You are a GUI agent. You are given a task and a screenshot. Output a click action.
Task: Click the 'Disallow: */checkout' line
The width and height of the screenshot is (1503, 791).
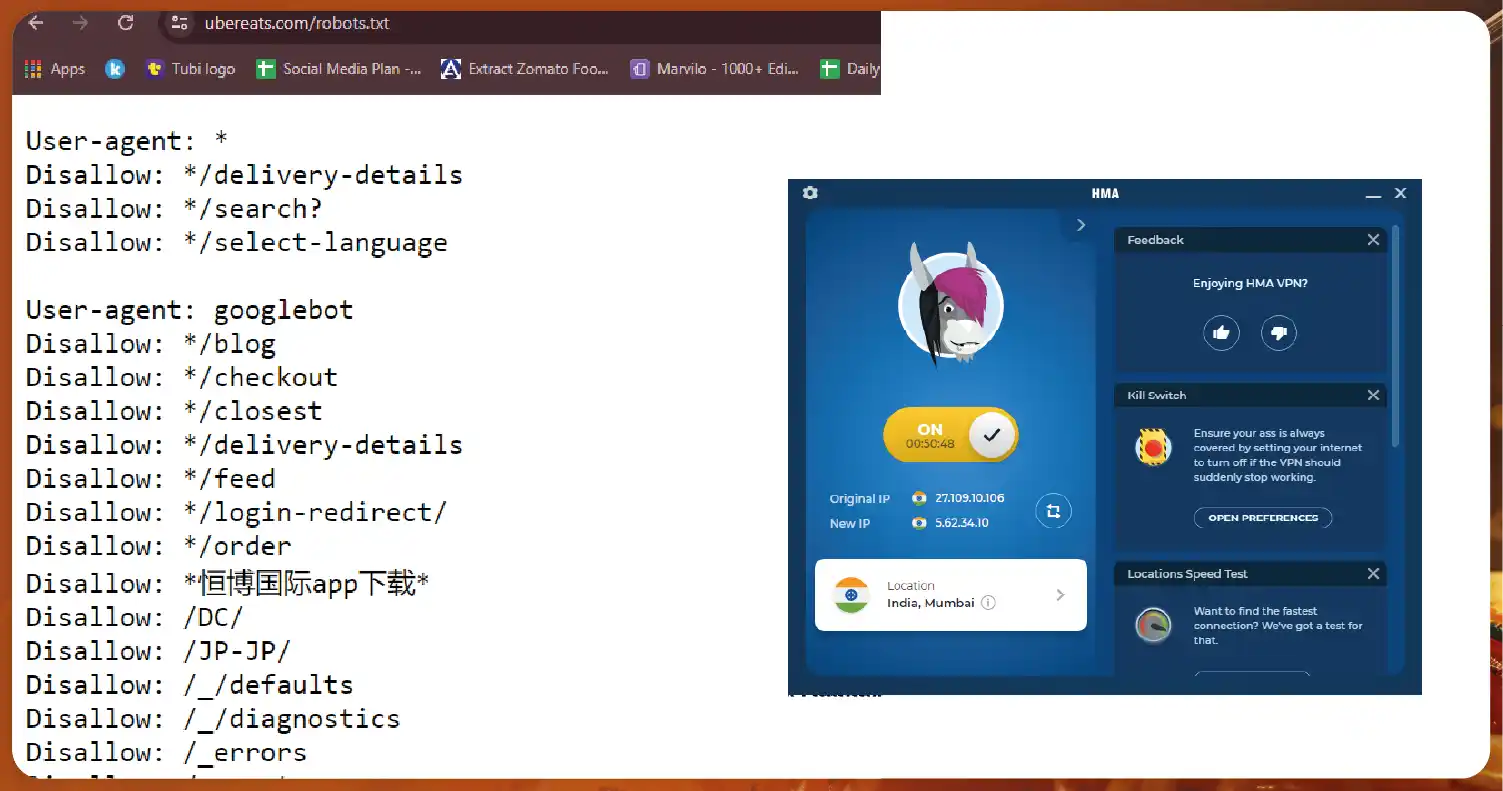click(182, 377)
